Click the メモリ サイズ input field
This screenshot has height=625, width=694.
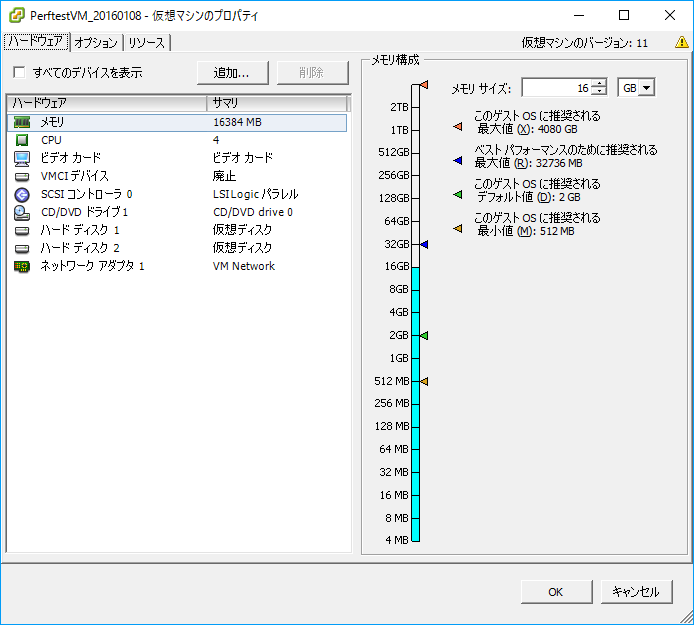click(556, 88)
